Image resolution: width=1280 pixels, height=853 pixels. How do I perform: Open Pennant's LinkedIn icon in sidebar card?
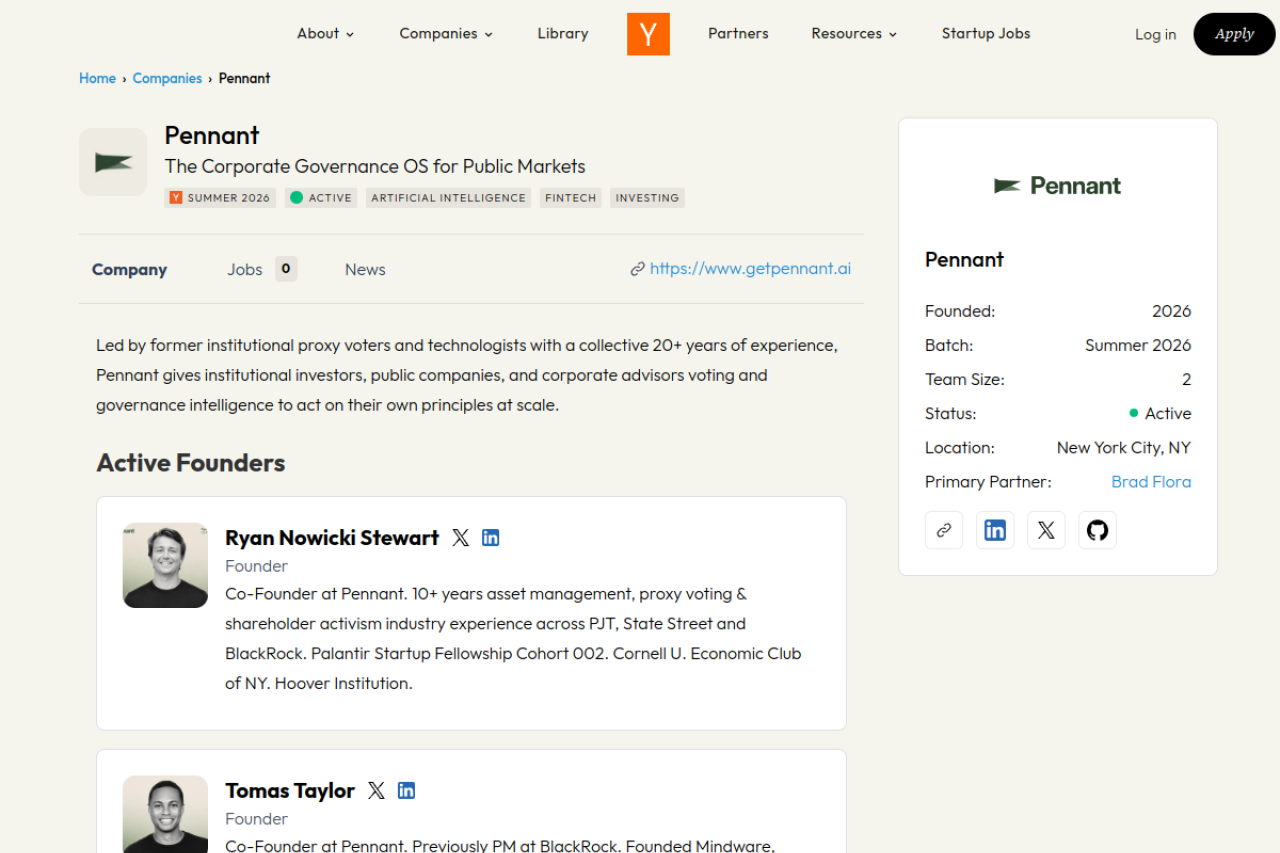995,531
